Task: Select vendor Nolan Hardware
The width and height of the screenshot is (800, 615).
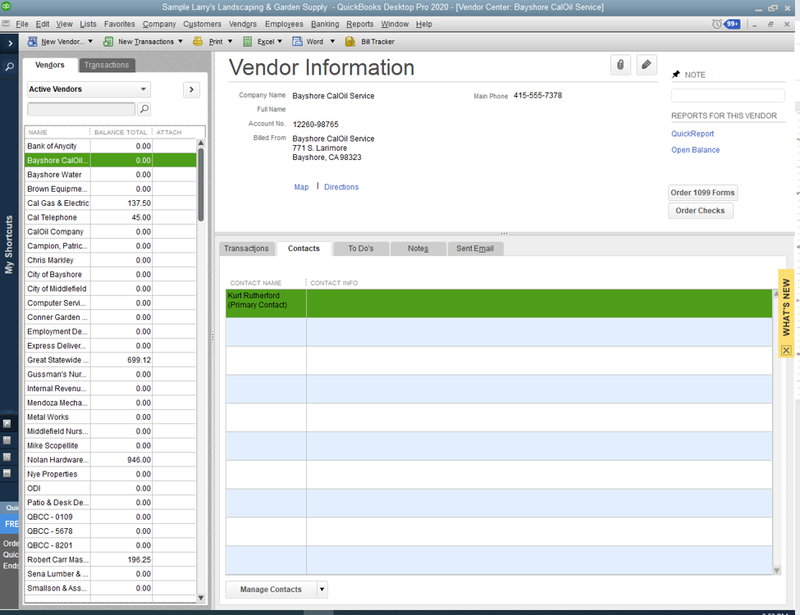Action: 110,460
